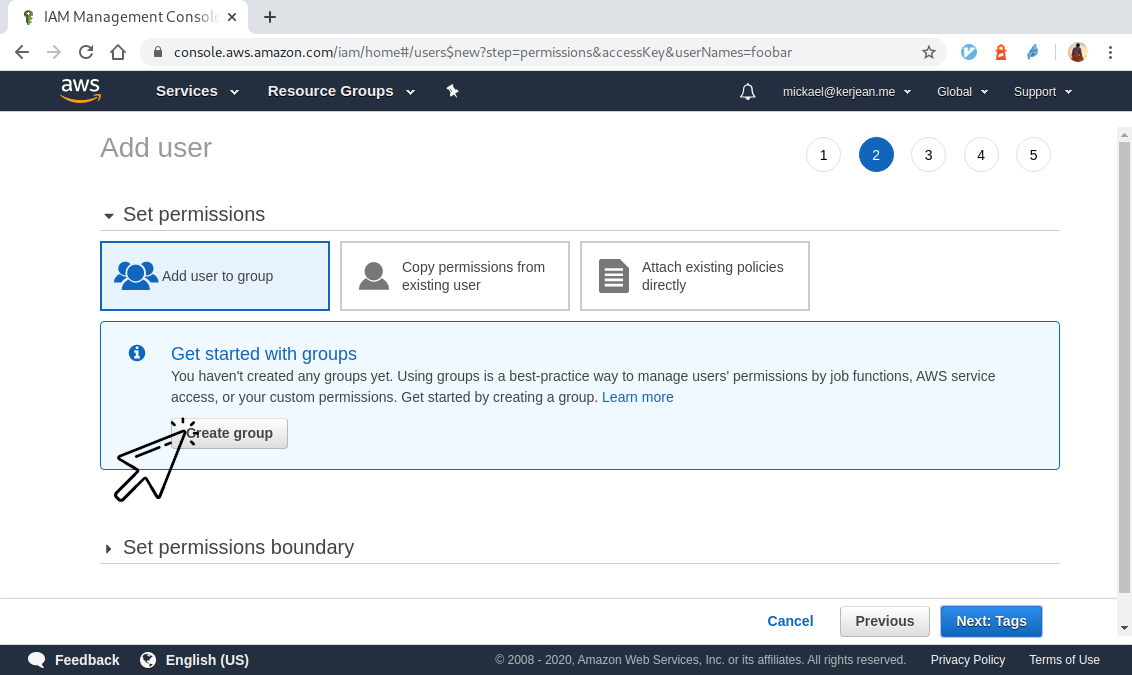Viewport: 1132px width, 675px height.
Task: Open a new browser tab with plus icon
Action: point(270,17)
